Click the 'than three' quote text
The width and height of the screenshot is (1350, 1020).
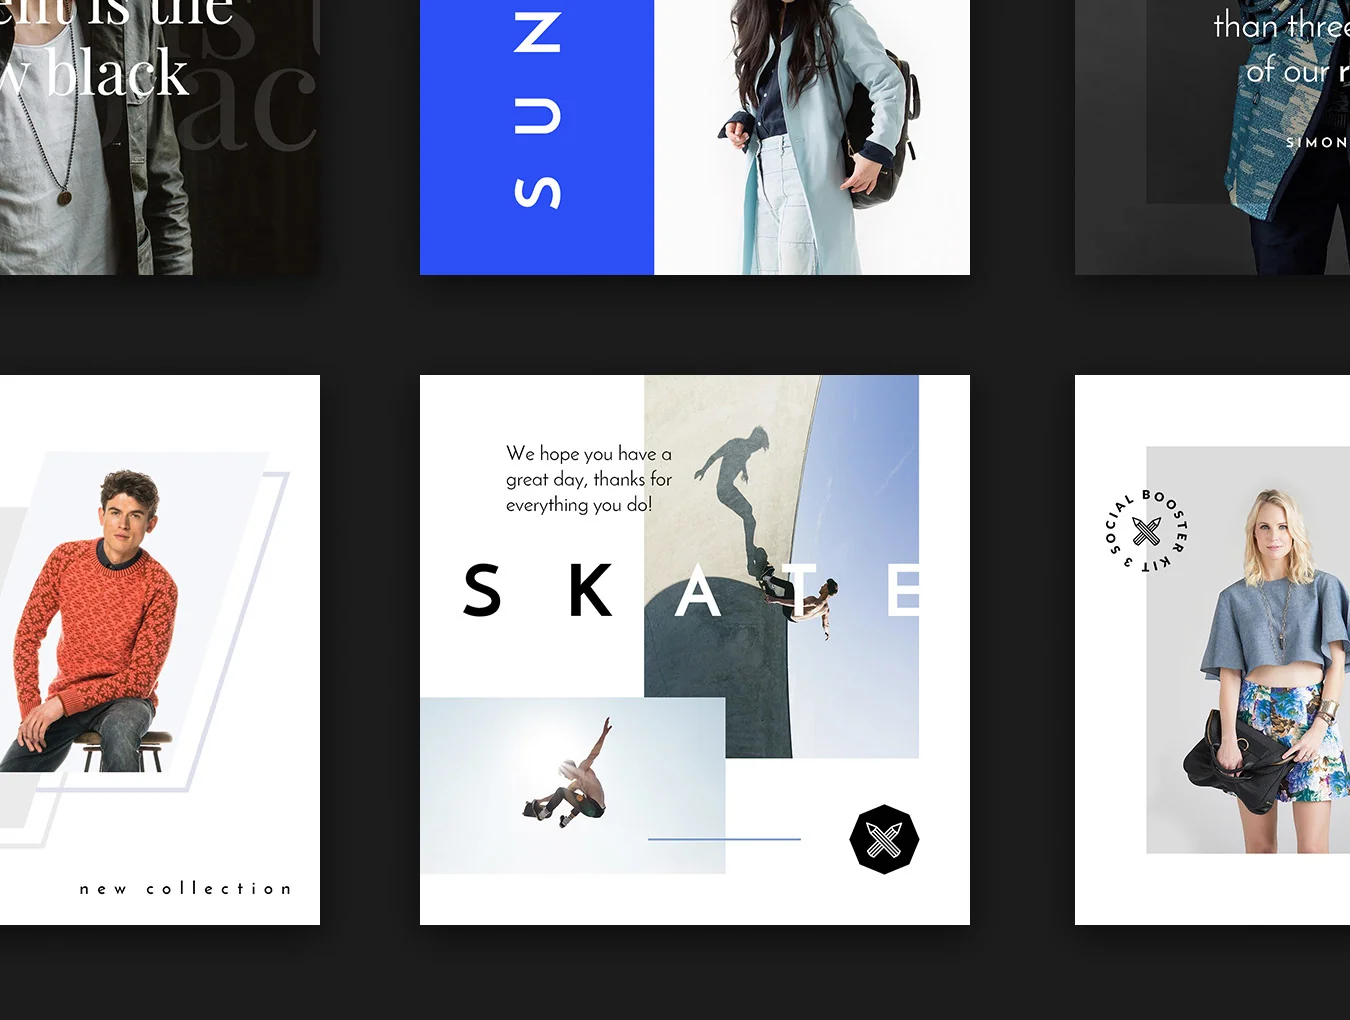coord(1281,26)
